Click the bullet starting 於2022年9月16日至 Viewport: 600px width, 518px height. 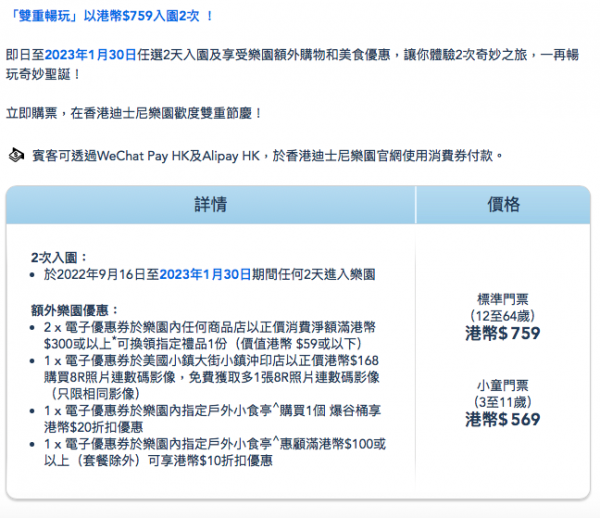pyautogui.click(x=209, y=274)
